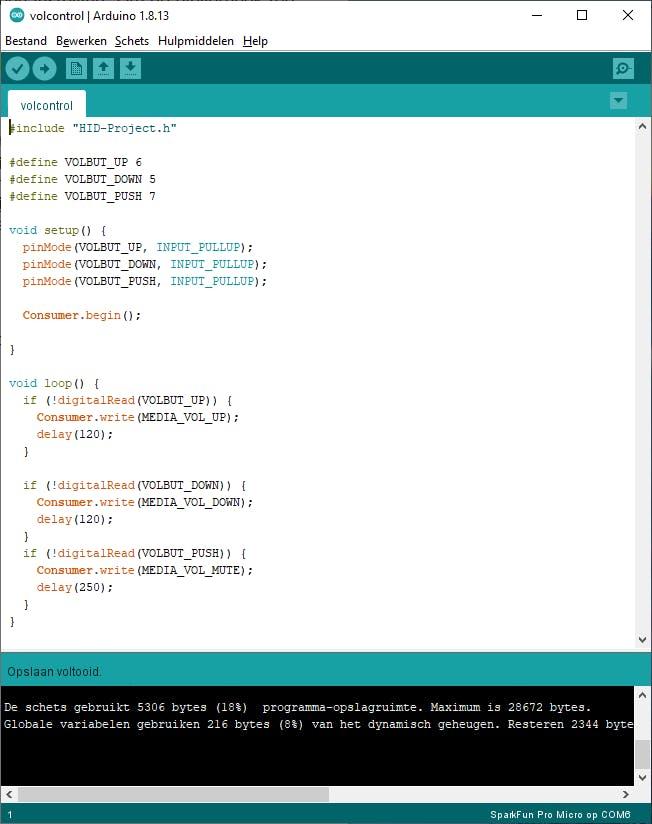Click the Consumer.begin(); line
Screen dimensions: 652x824
(81, 315)
